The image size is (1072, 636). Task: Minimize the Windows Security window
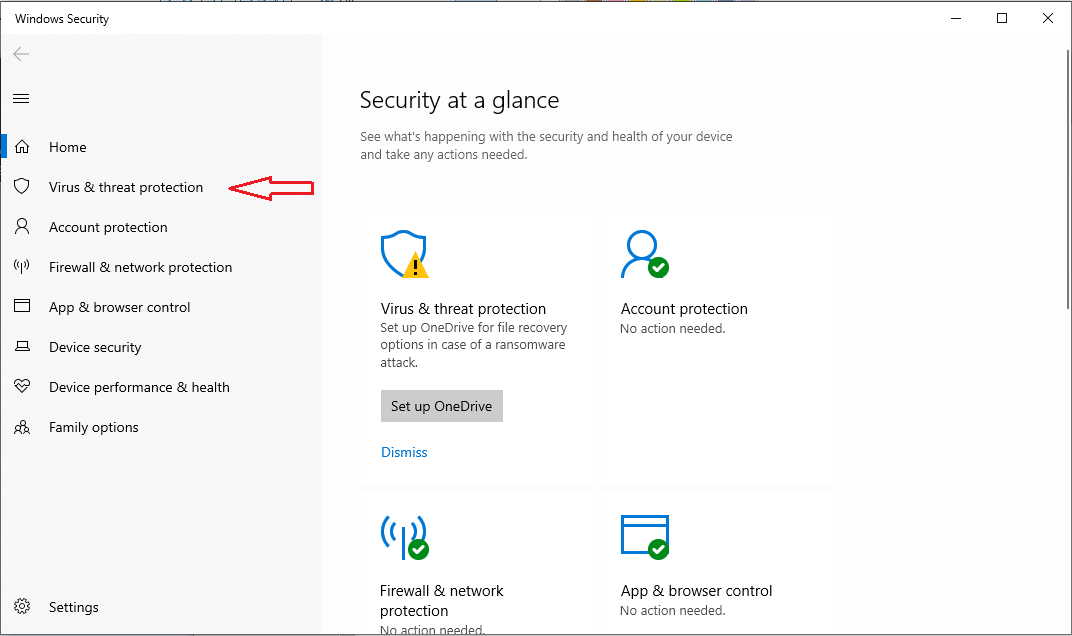click(x=956, y=18)
